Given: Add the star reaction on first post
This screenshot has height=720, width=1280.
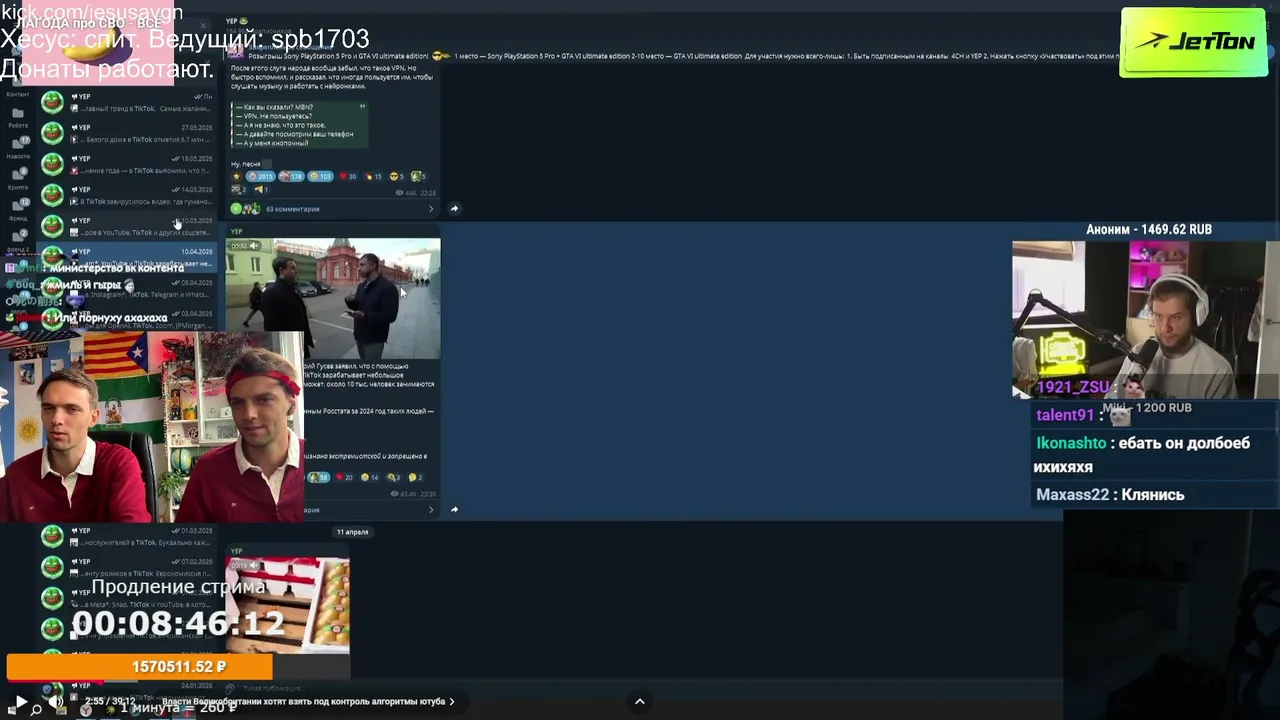Looking at the screenshot, I should tap(237, 177).
